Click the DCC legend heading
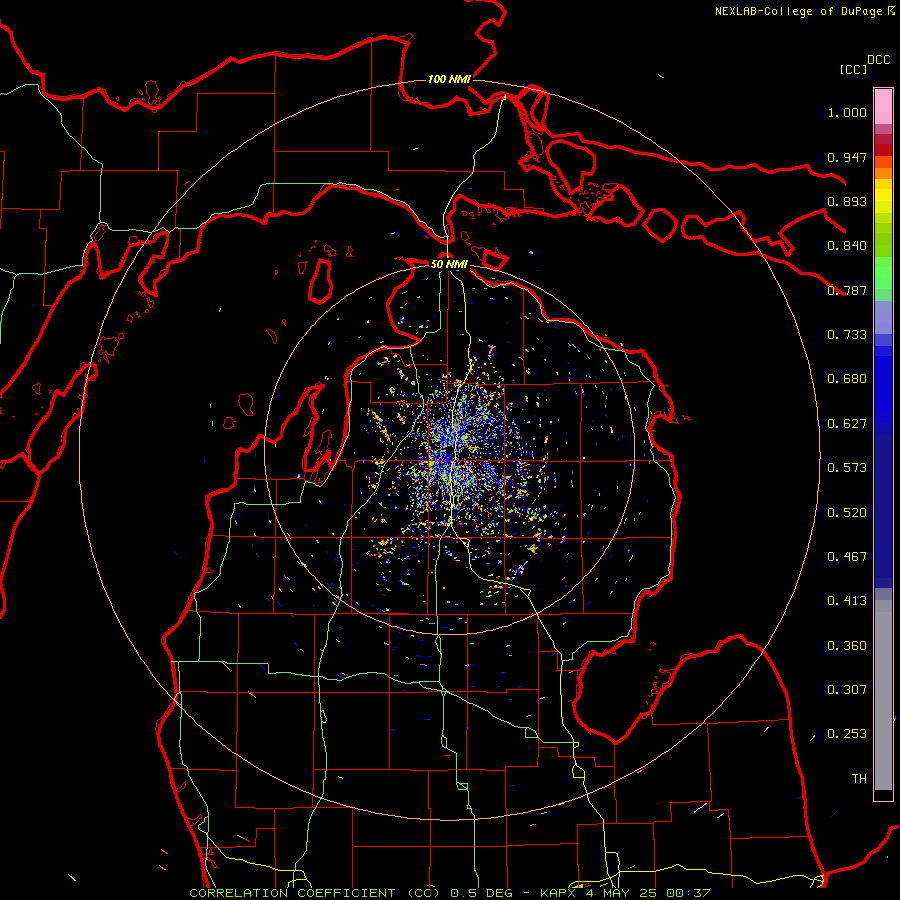 (878, 60)
